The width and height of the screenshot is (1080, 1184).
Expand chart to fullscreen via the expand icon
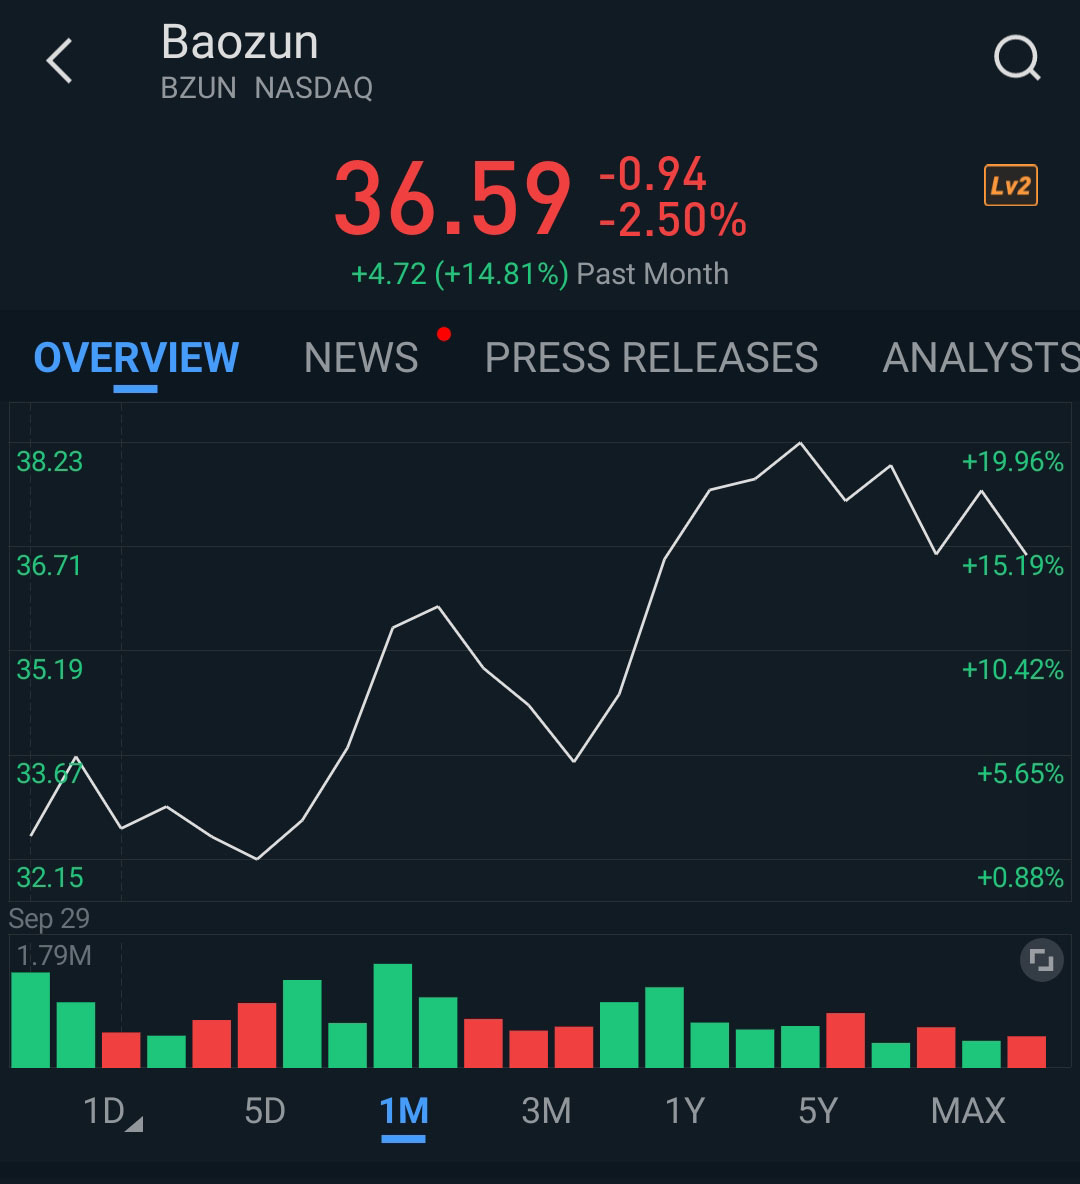click(1041, 960)
